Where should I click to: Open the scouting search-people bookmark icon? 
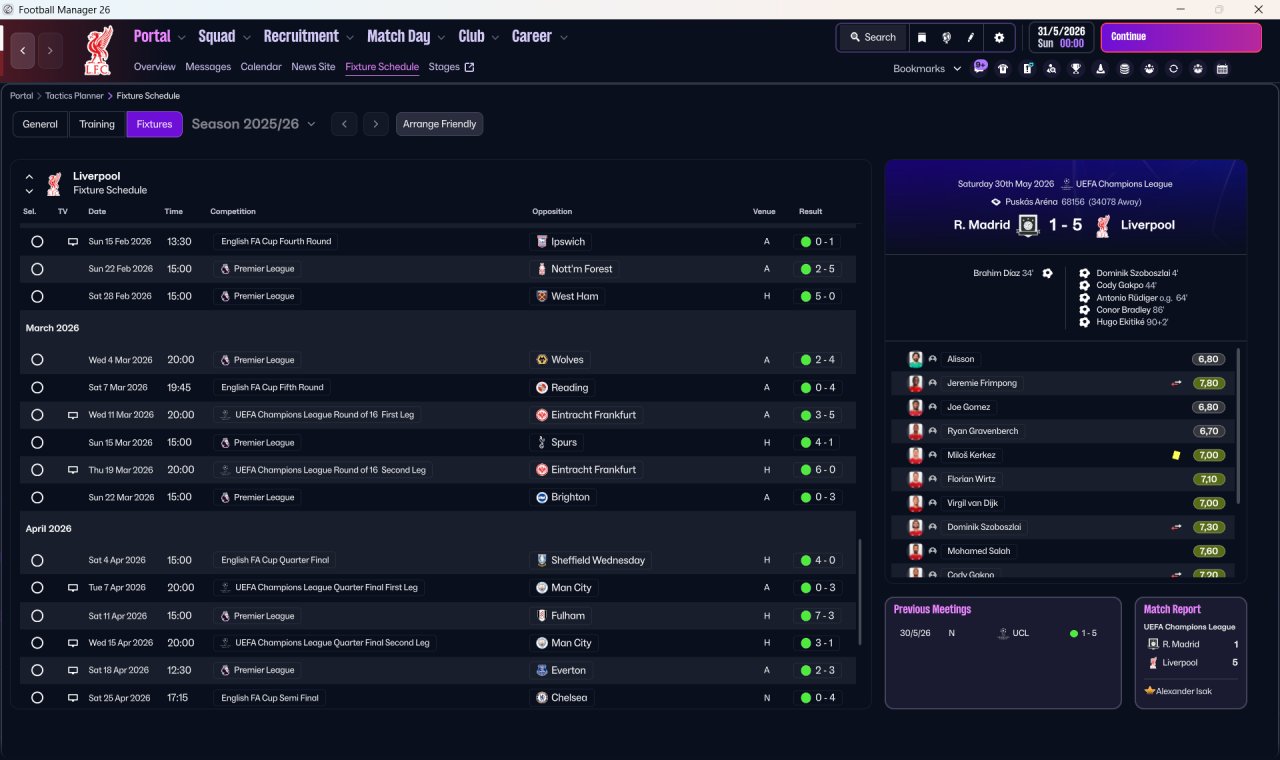[x=1052, y=69]
